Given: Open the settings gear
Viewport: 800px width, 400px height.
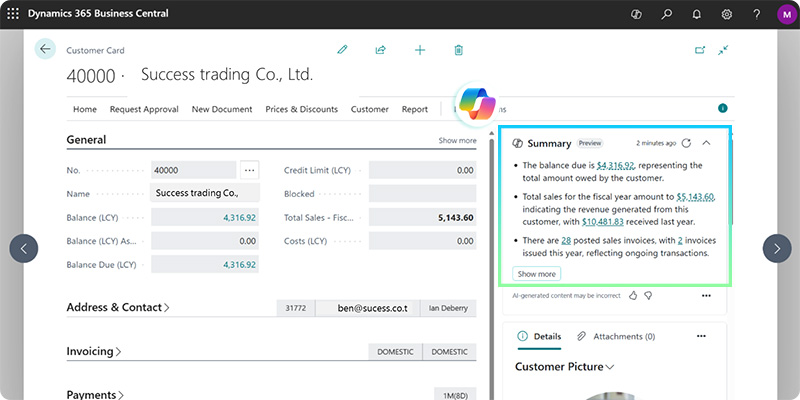Looking at the screenshot, I should pos(727,15).
